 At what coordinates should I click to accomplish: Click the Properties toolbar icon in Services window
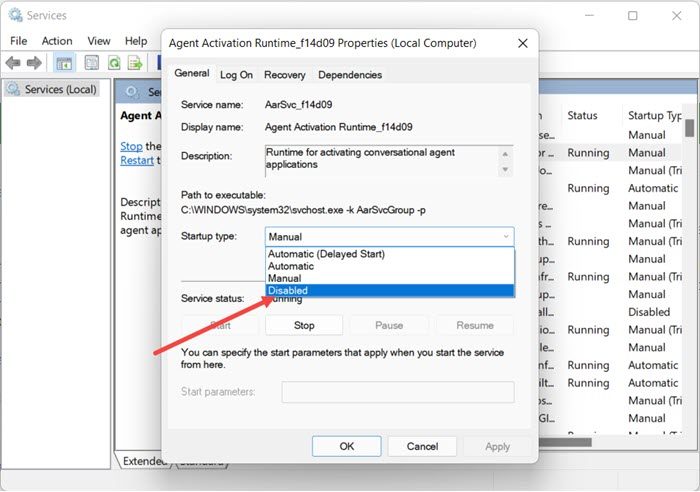92,63
